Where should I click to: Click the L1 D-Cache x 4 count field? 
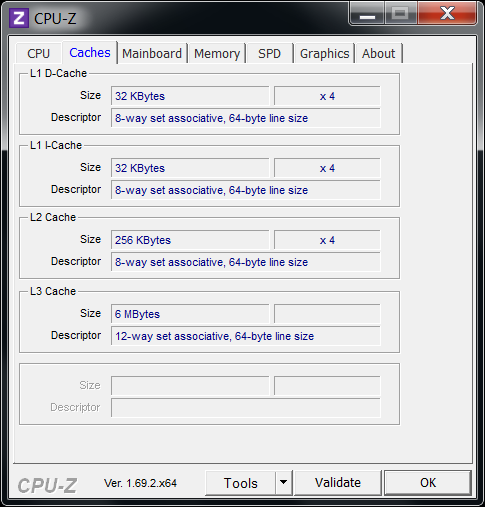[327, 96]
